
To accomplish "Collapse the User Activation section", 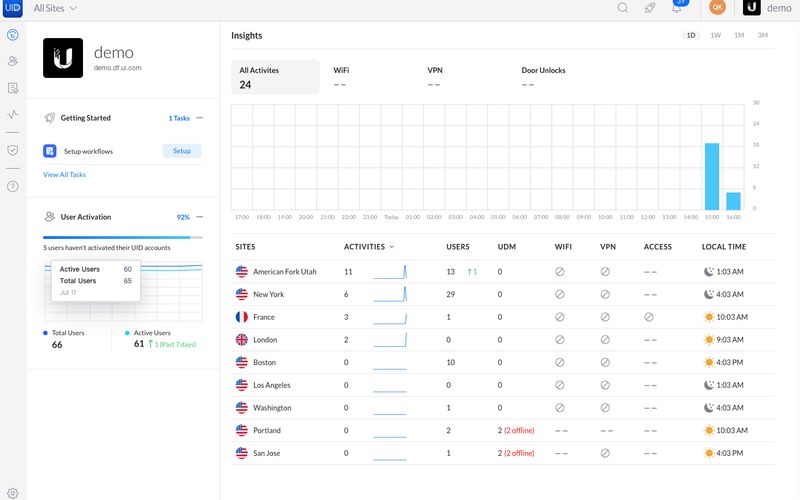I will tap(199, 217).
